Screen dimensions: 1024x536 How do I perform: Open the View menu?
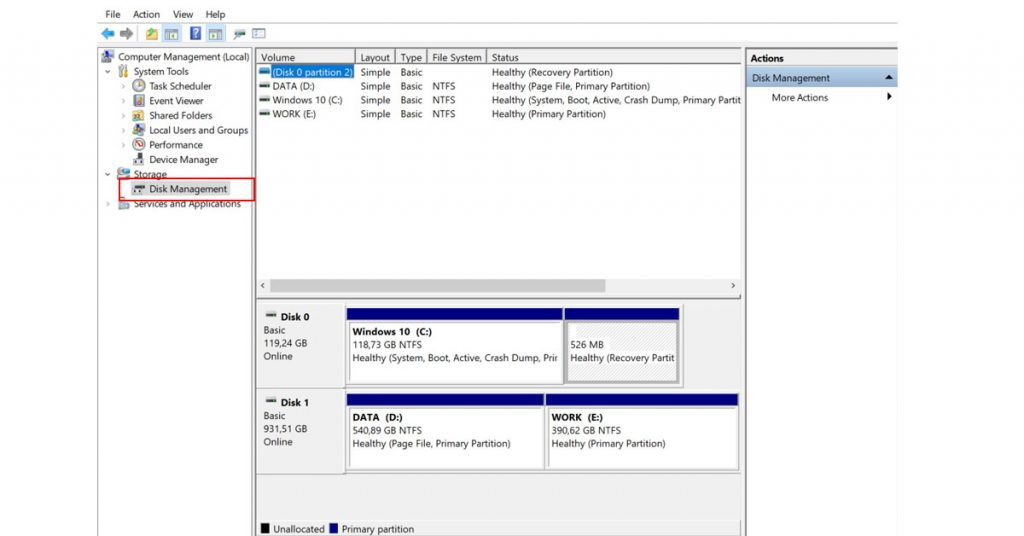[183, 14]
